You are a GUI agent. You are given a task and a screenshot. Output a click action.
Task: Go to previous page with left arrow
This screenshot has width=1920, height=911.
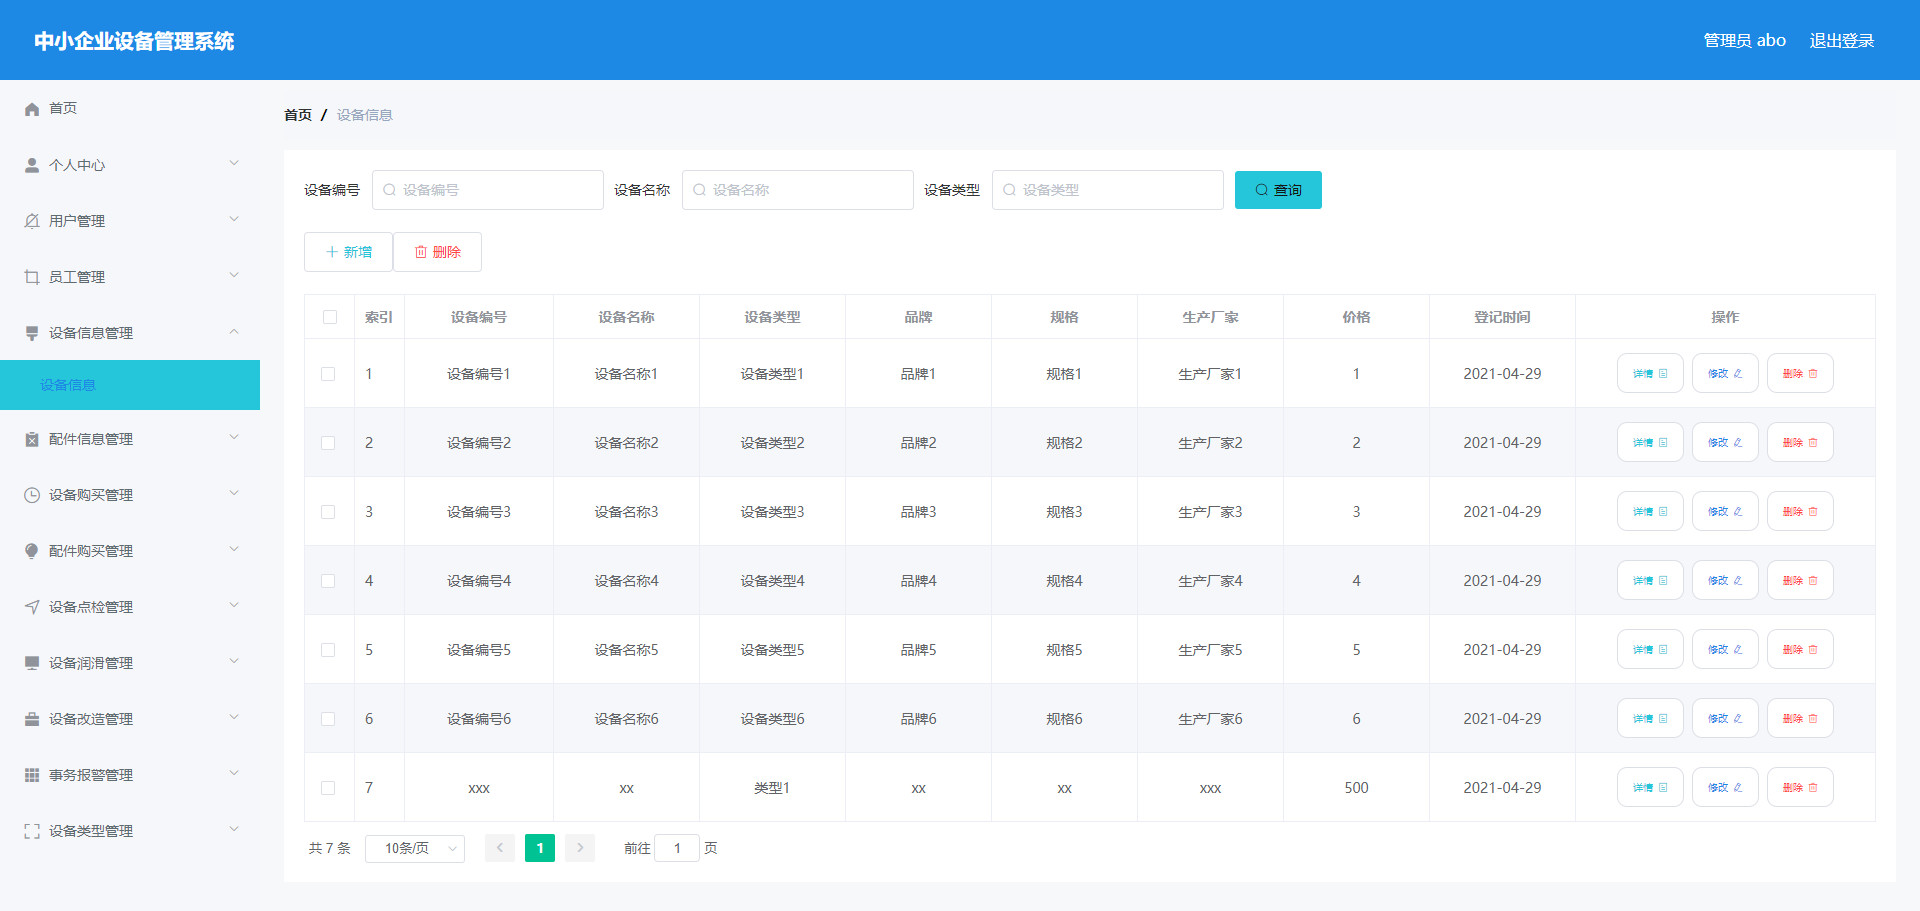500,848
